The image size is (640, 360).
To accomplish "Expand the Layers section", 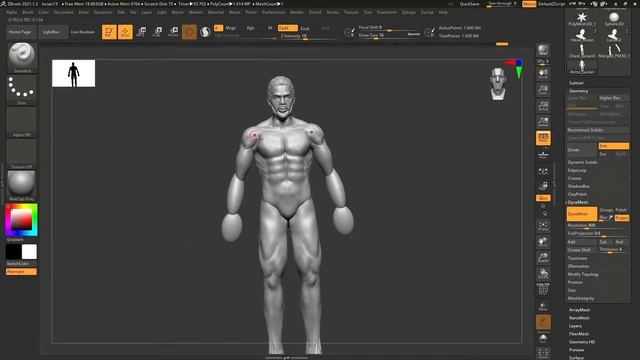I will coord(576,326).
